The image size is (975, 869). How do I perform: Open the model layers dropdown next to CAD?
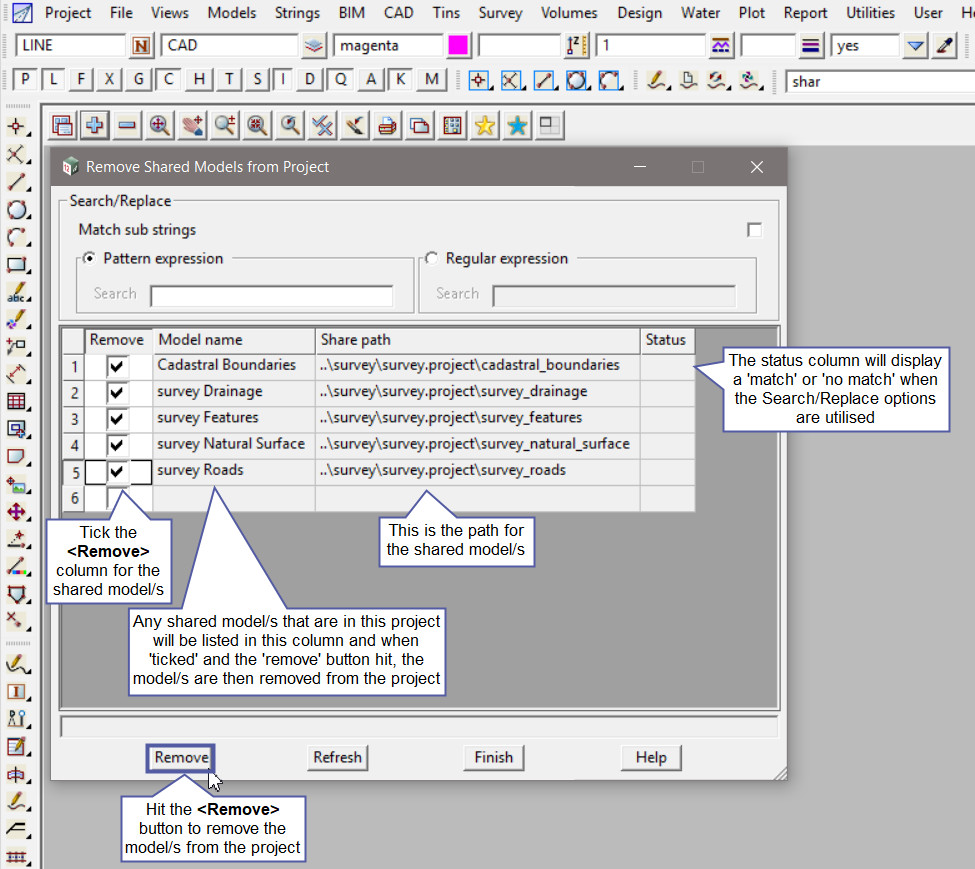click(x=315, y=46)
